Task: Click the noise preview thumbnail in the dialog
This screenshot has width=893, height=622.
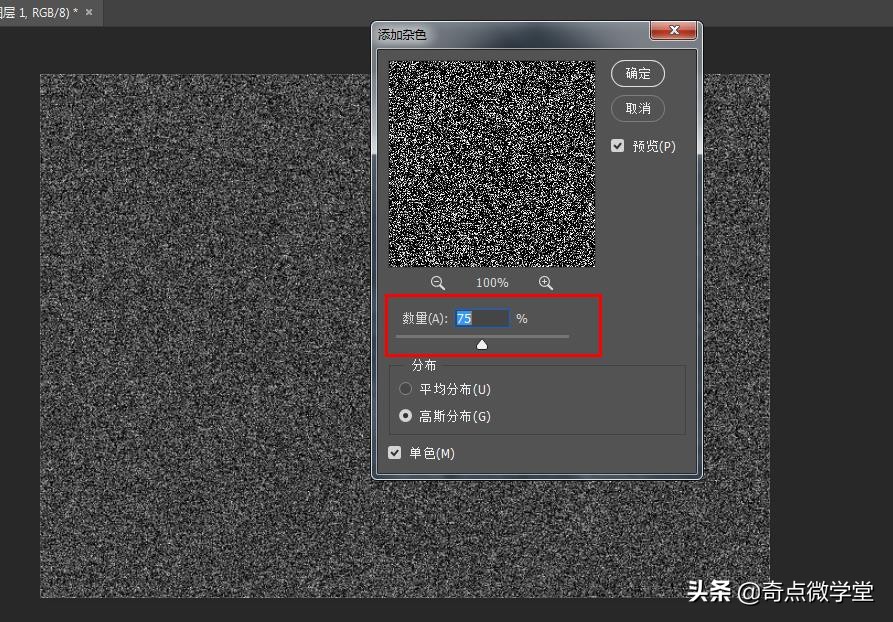Action: click(x=490, y=165)
